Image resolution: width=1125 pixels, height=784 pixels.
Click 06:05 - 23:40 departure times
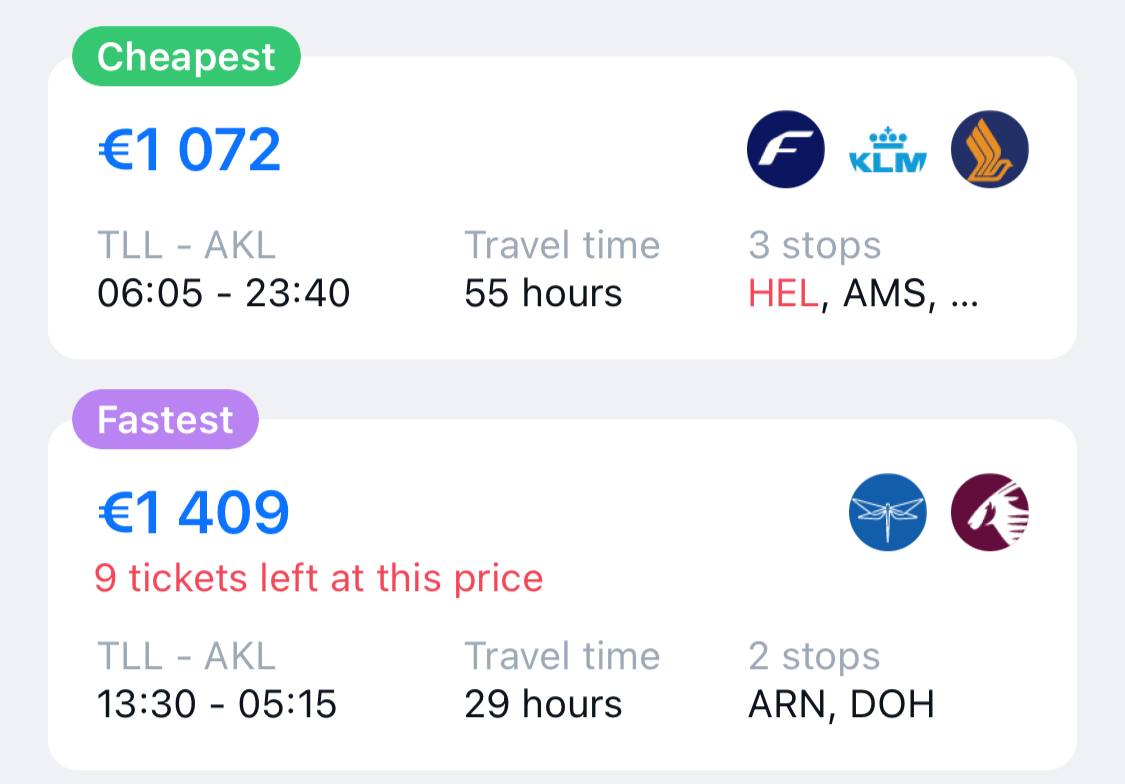click(224, 294)
